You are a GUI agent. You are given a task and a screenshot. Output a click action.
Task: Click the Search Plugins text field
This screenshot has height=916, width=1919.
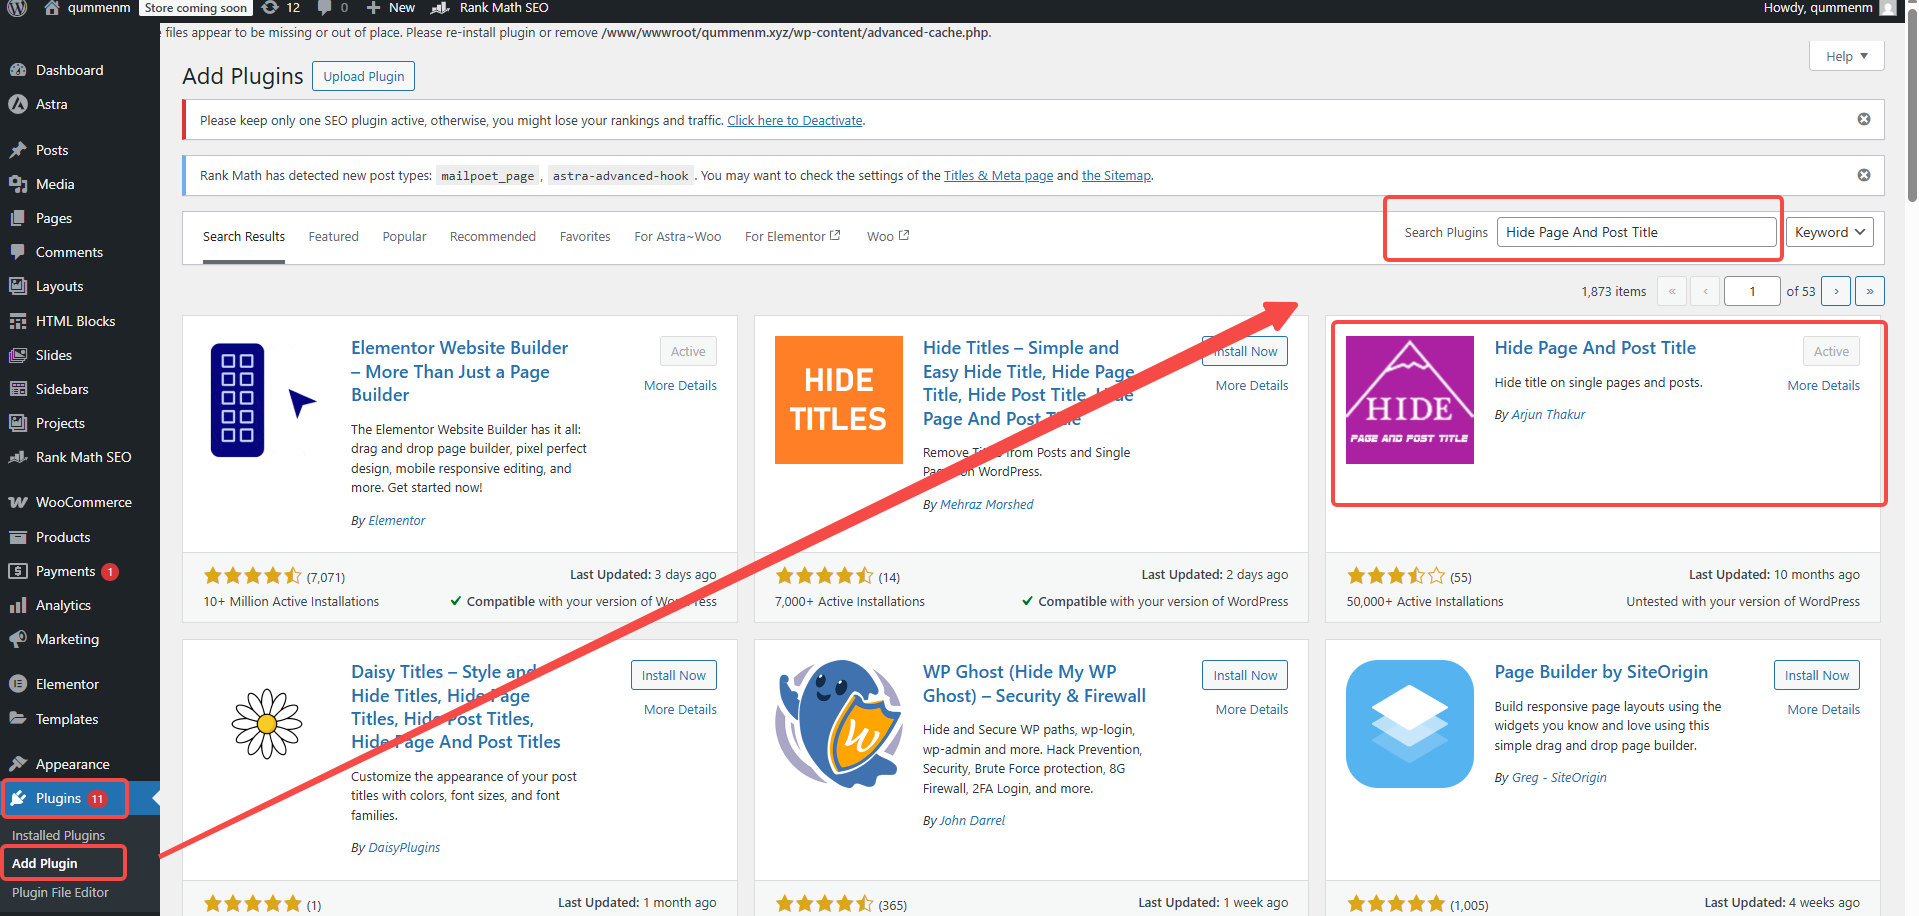1635,232
